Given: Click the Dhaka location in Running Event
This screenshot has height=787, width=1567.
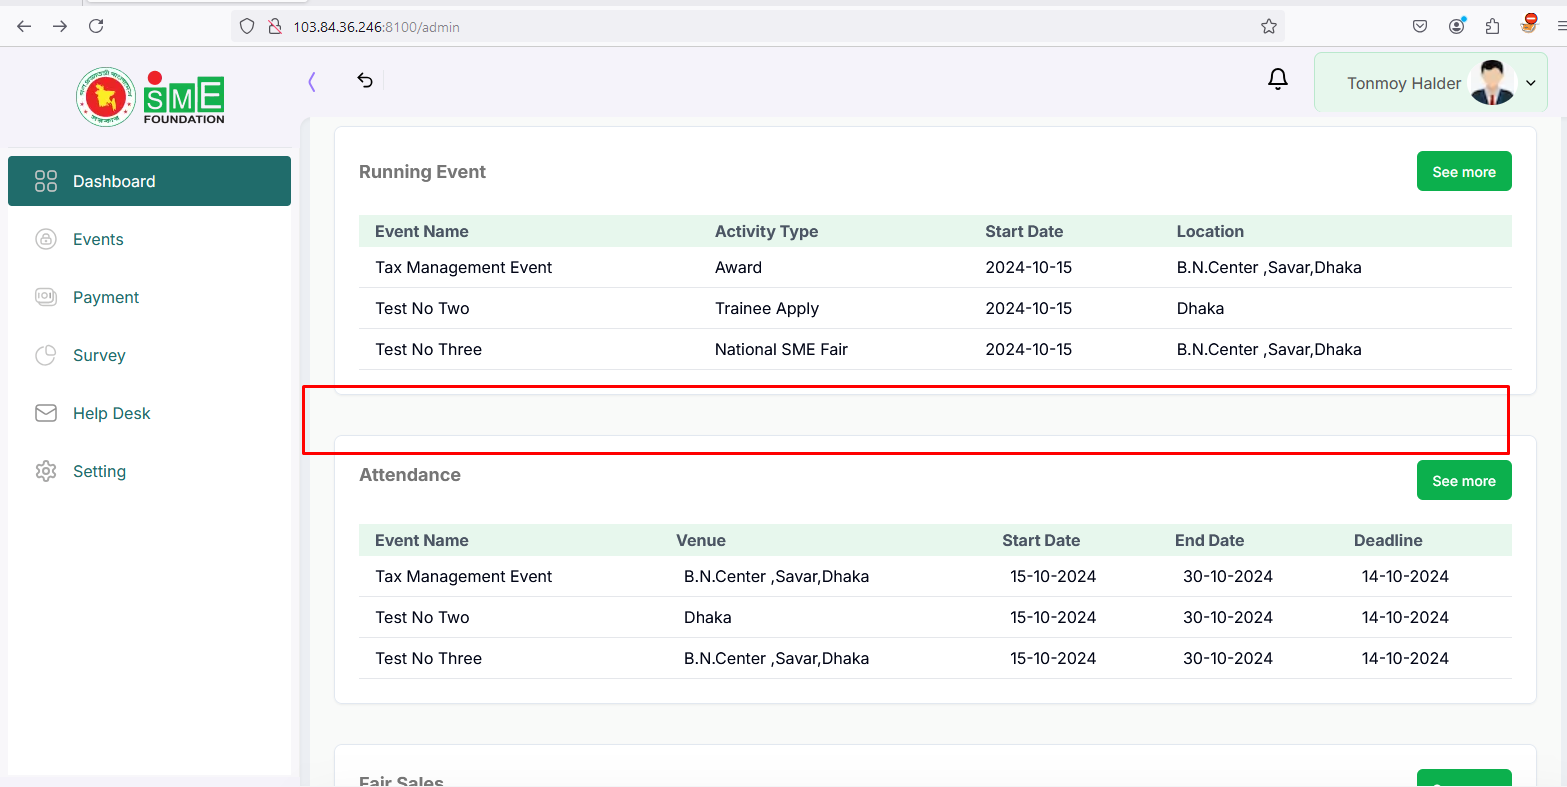Looking at the screenshot, I should [1200, 308].
